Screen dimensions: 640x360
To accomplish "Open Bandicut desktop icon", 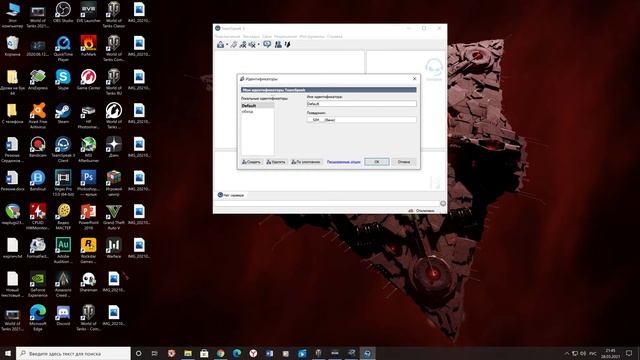I will (38, 181).
